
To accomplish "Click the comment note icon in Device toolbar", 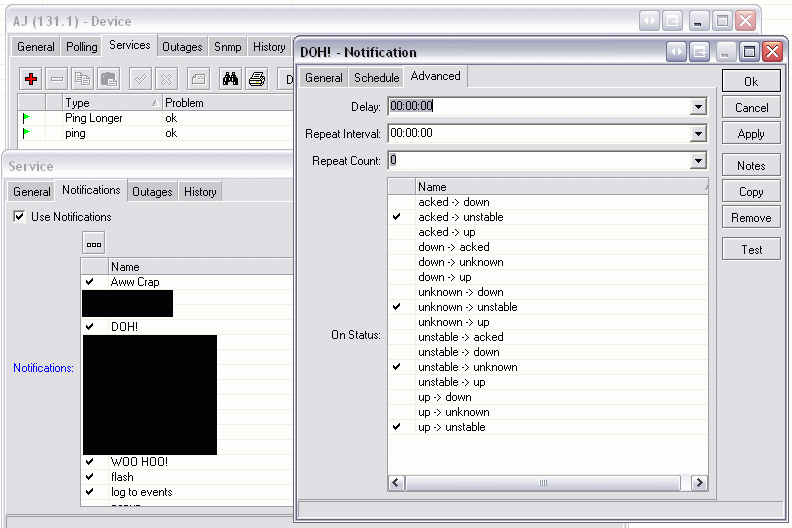I will coord(199,79).
